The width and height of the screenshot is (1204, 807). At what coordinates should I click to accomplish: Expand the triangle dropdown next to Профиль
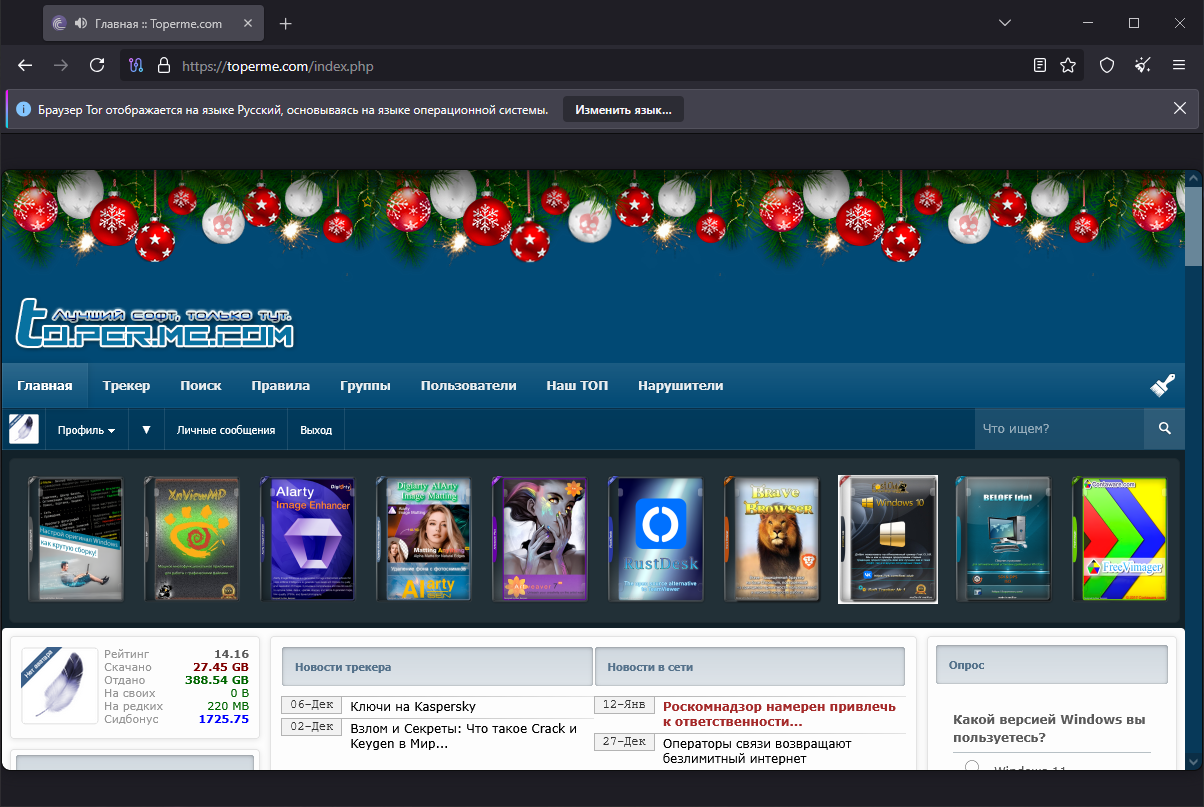tap(146, 430)
